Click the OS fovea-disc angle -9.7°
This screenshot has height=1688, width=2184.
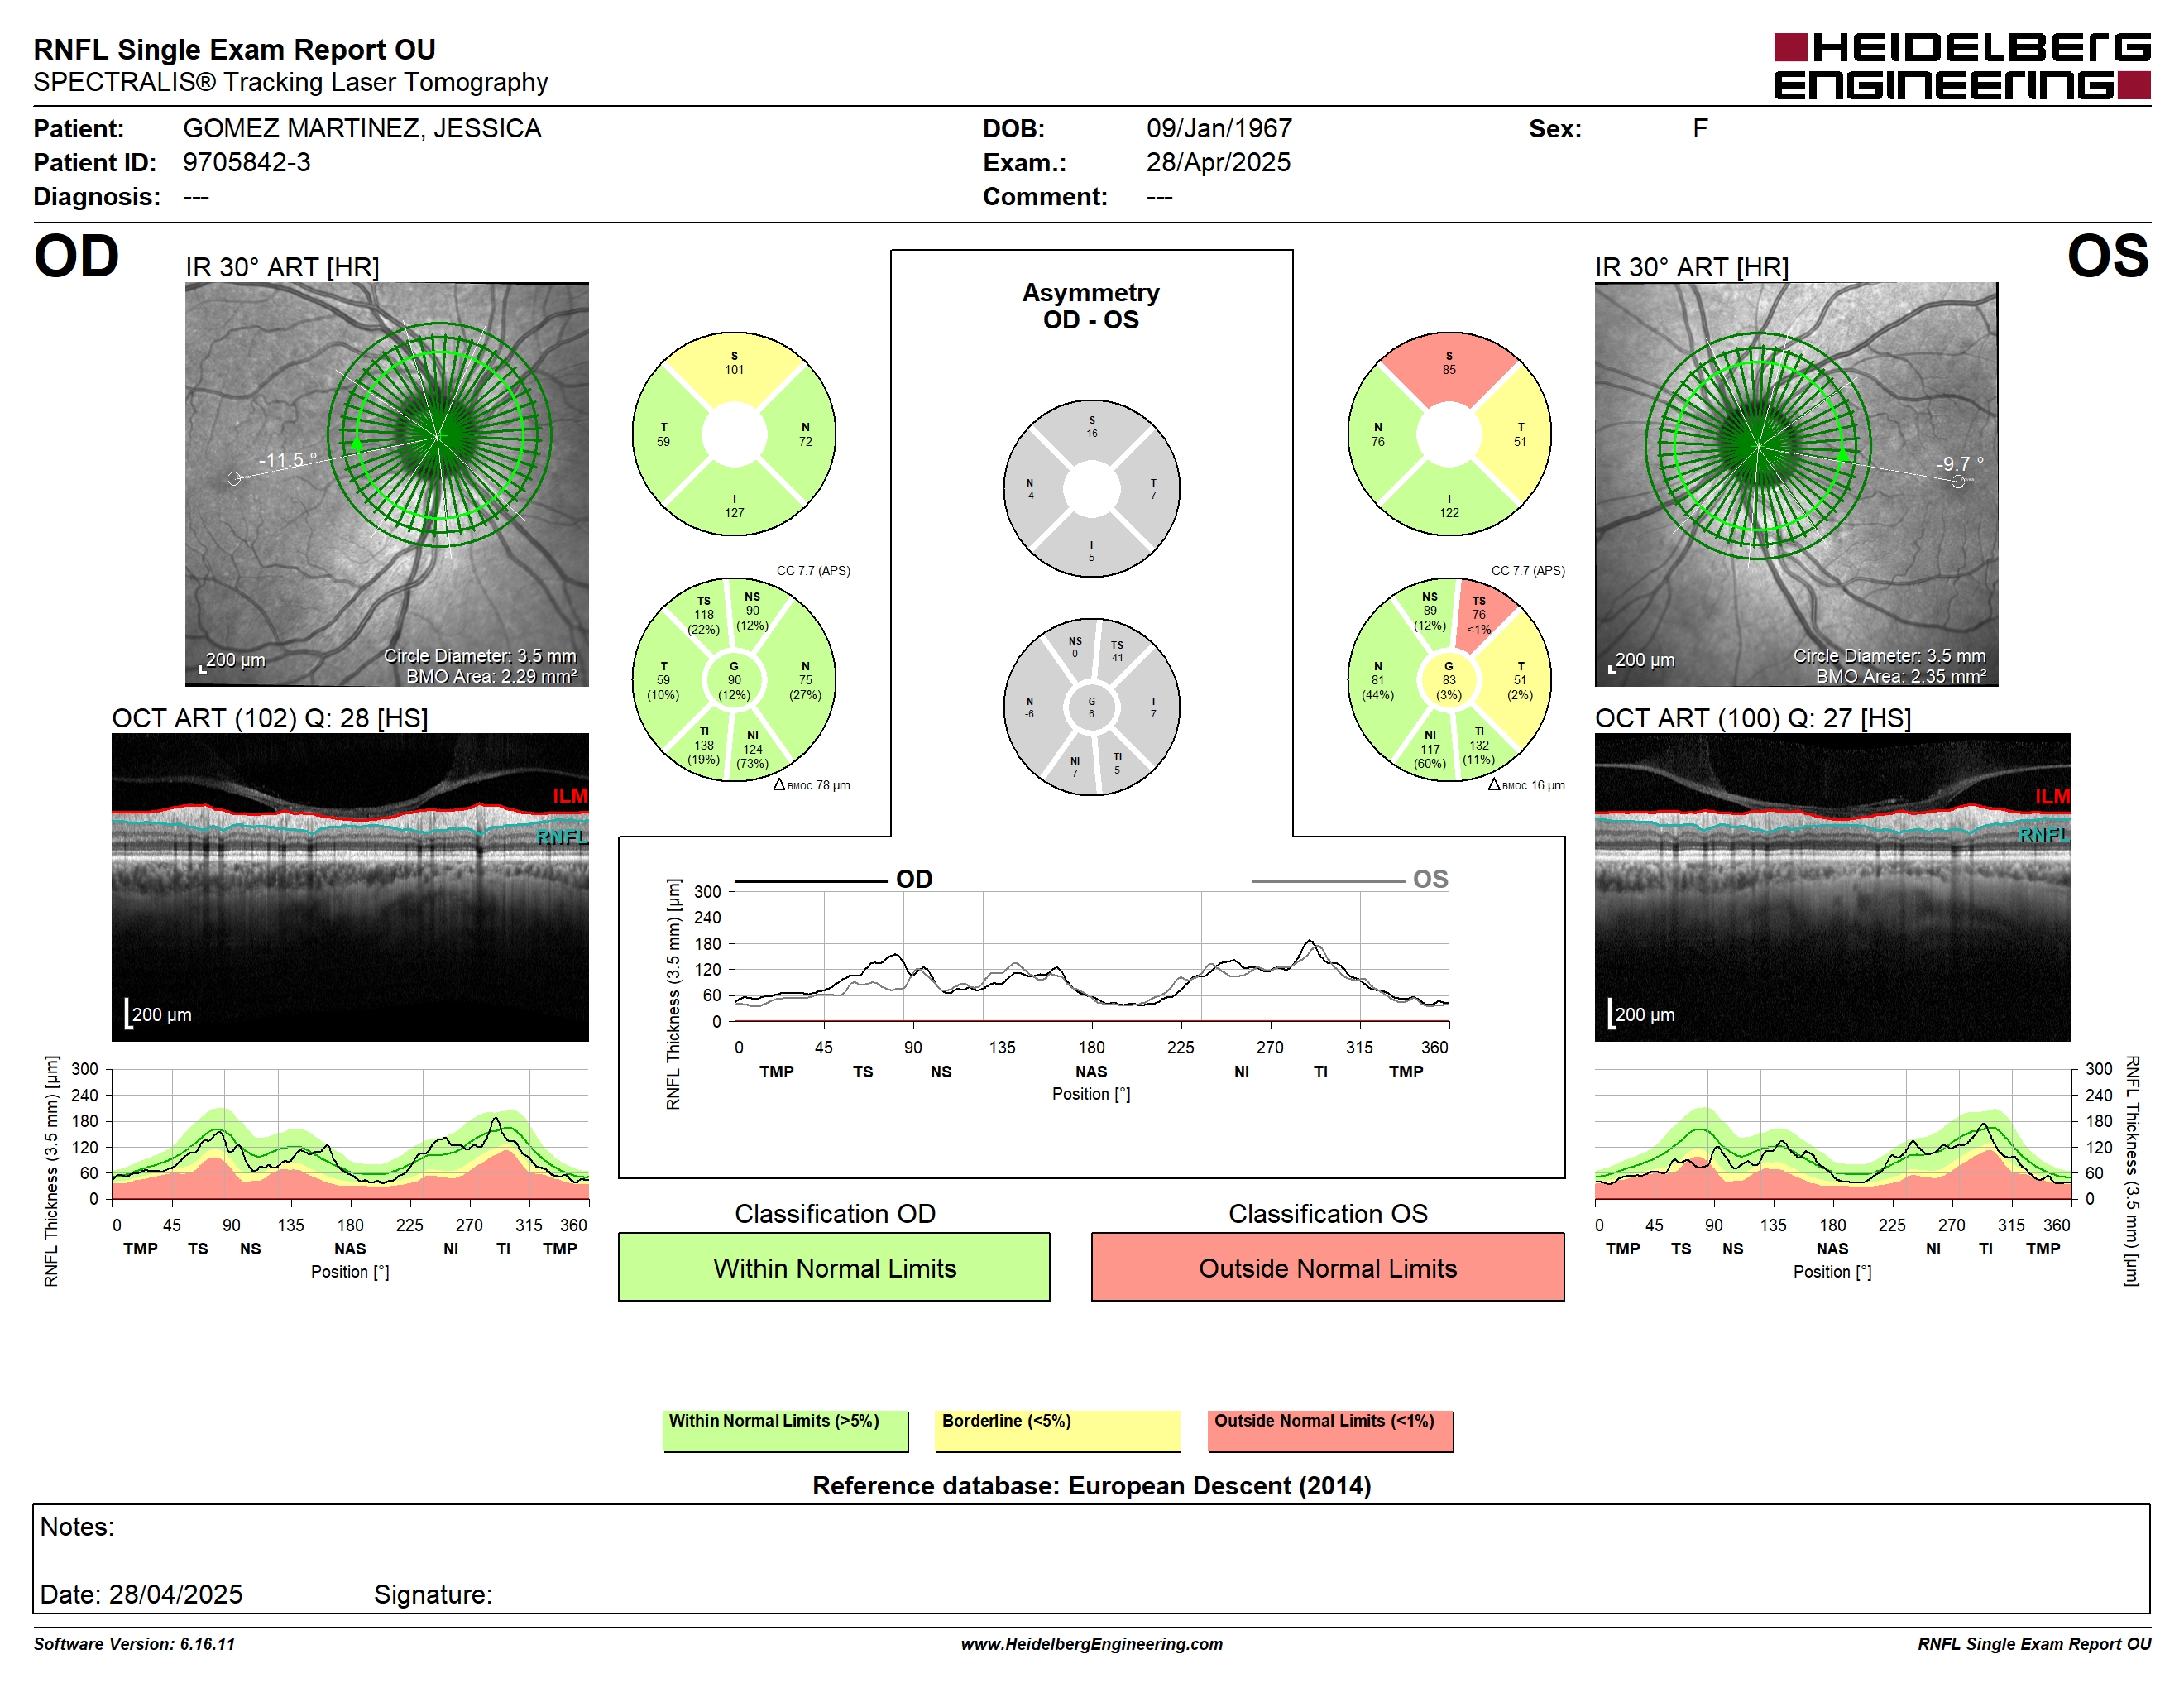[1960, 464]
